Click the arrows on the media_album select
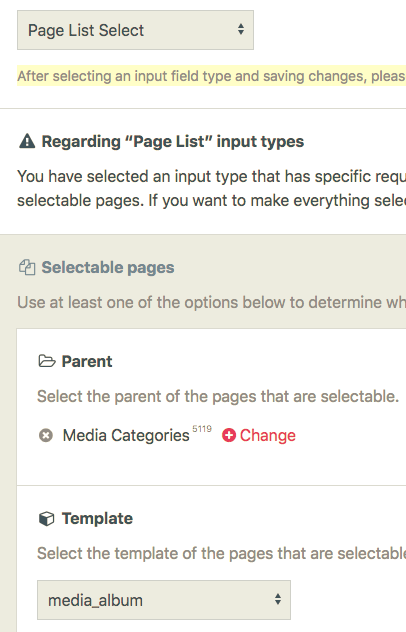This screenshot has width=406, height=632. pos(278,599)
